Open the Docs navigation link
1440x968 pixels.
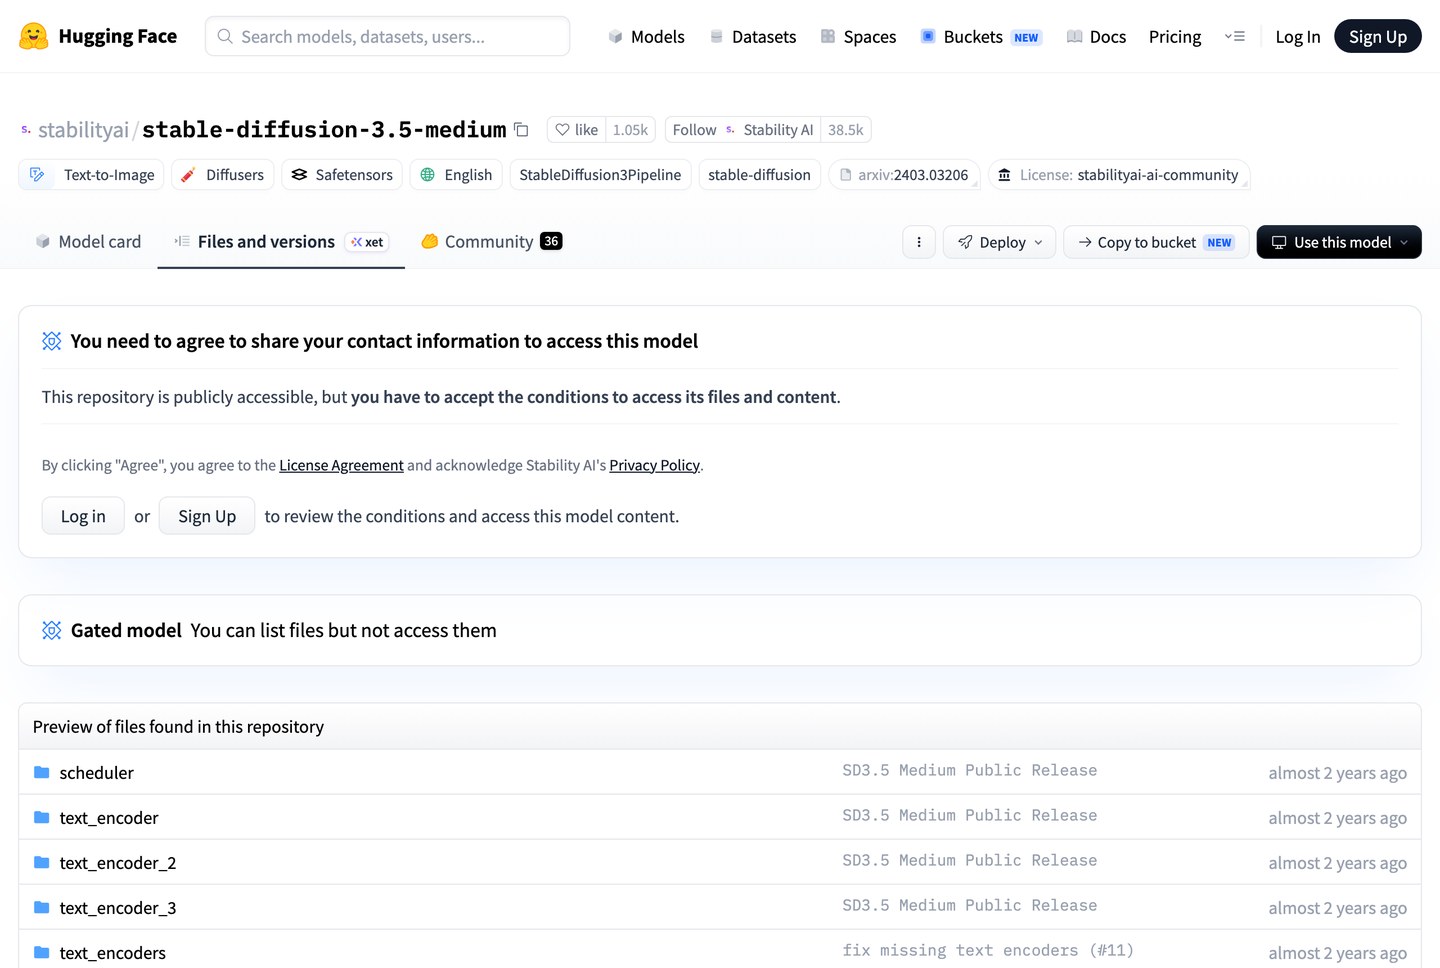1096,37
